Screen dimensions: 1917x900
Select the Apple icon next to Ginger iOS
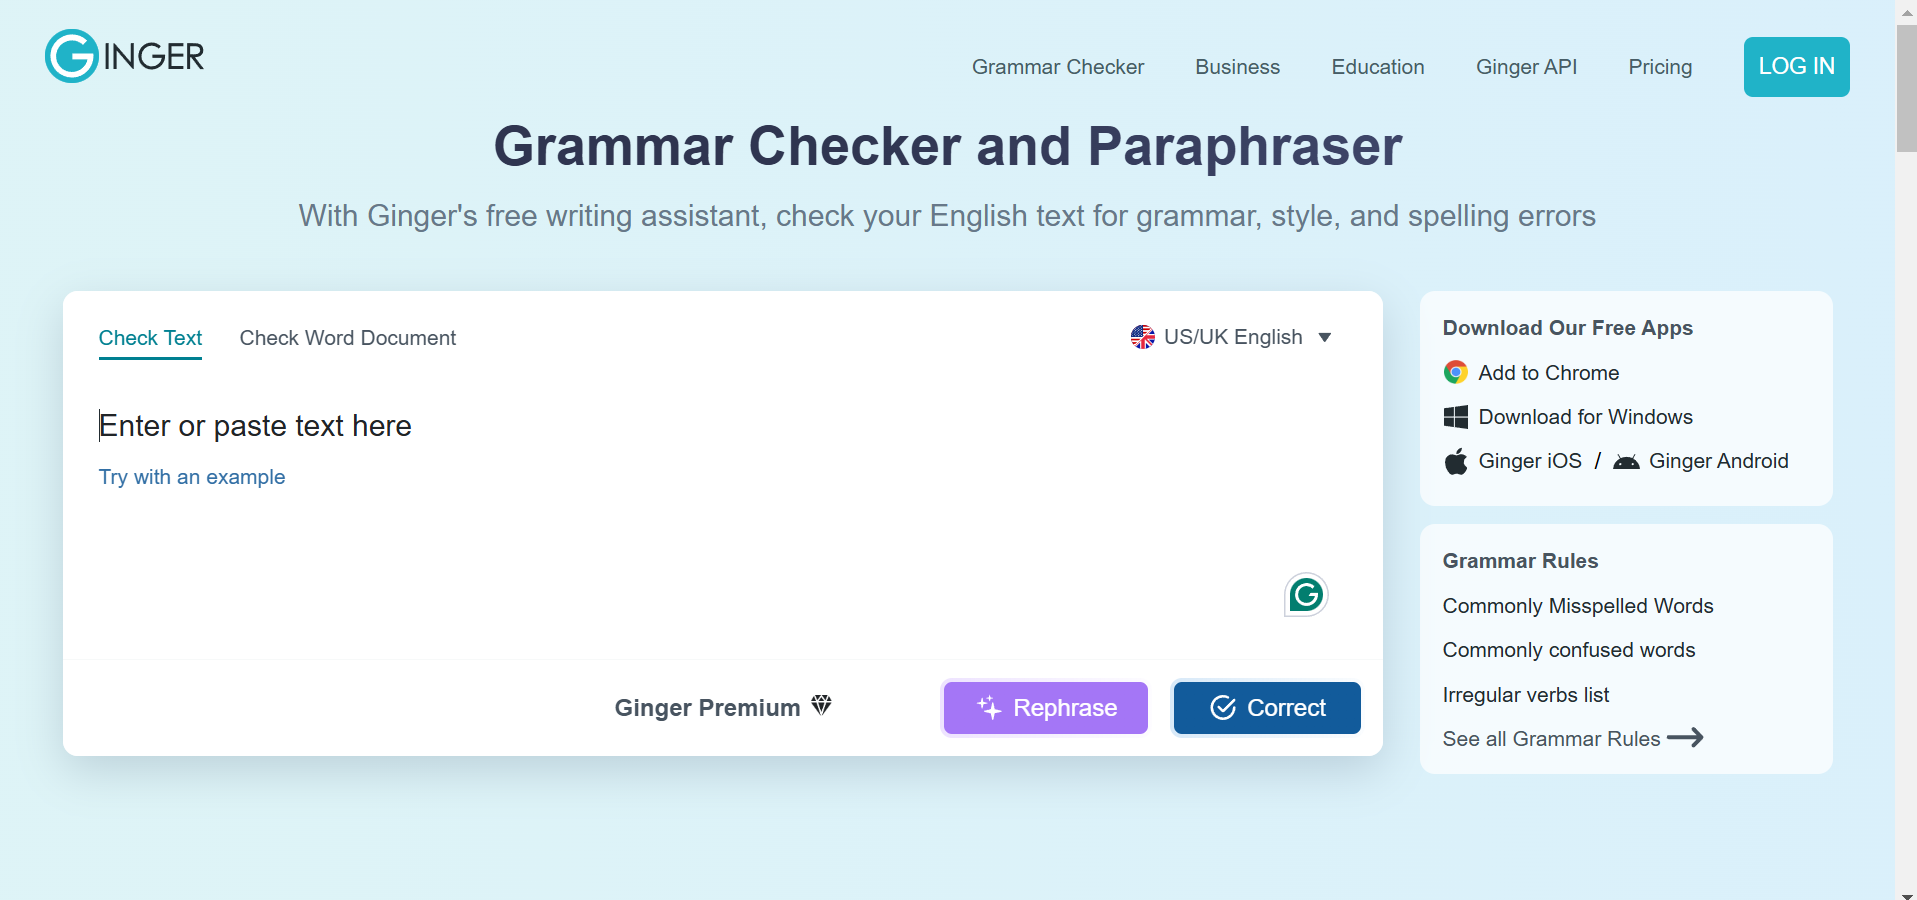coord(1457,461)
